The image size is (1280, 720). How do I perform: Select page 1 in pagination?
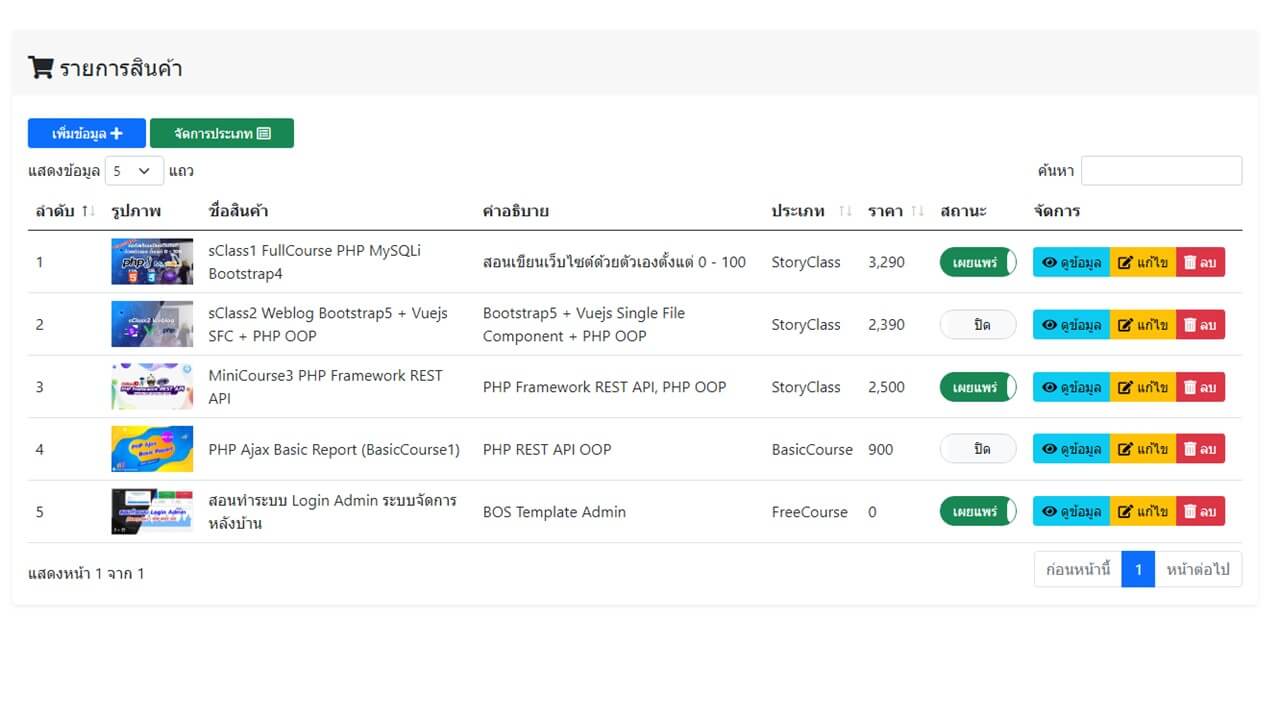click(x=1138, y=569)
